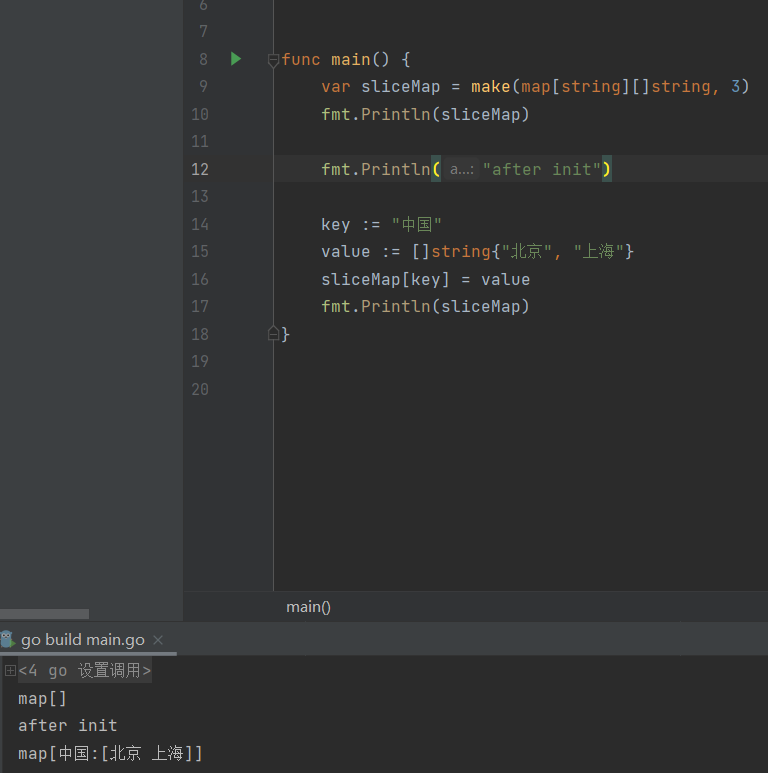768x773 pixels.
Task: Click line number 12 in the gutter
Action: click(200, 169)
